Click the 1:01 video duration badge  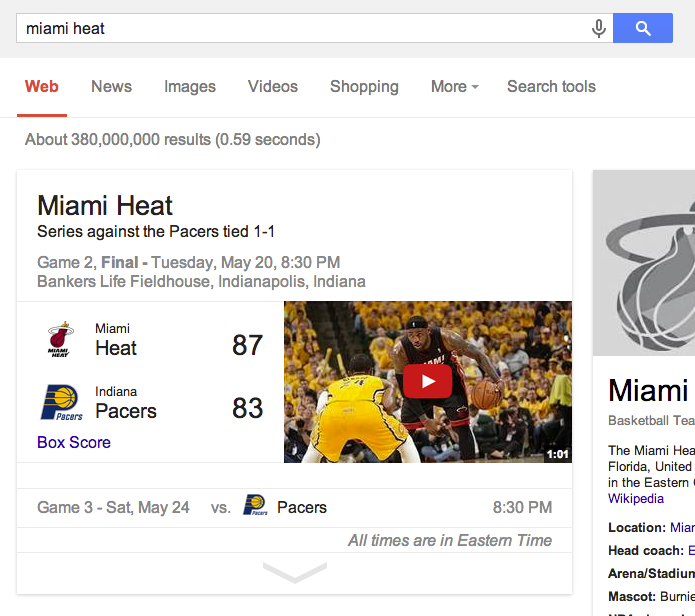point(558,454)
